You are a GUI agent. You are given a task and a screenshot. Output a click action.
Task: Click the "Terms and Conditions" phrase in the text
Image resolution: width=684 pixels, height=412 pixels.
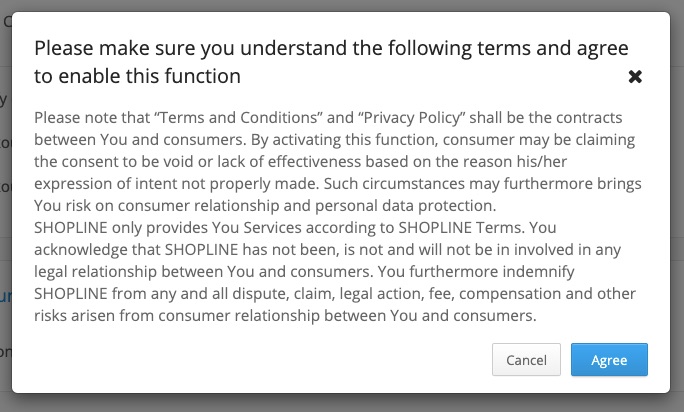pos(238,117)
